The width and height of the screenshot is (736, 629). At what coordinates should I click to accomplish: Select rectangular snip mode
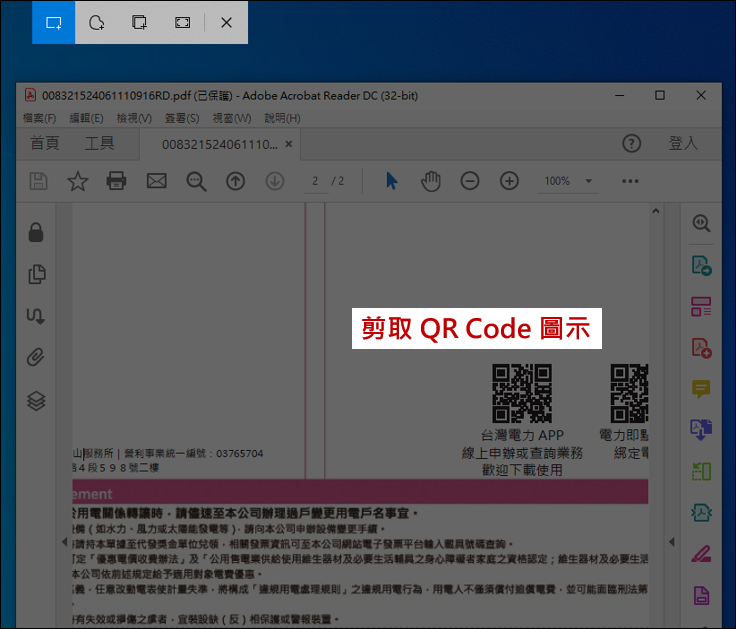[x=54, y=23]
